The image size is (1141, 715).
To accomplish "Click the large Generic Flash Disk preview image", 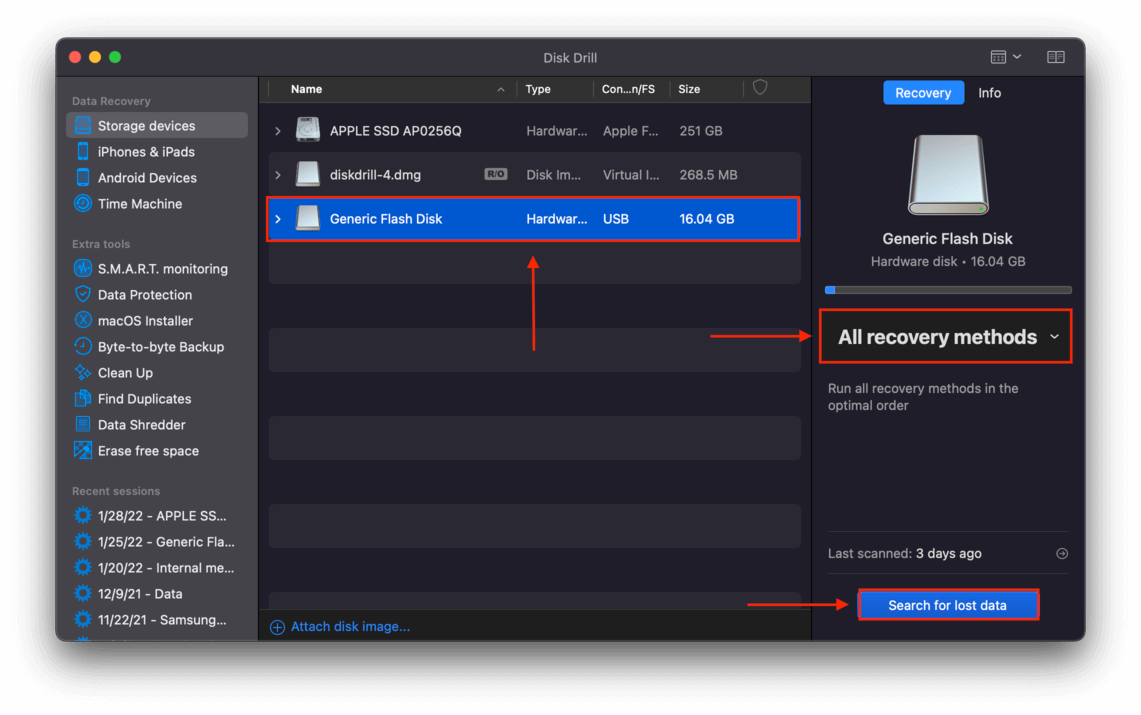I will coord(948,175).
